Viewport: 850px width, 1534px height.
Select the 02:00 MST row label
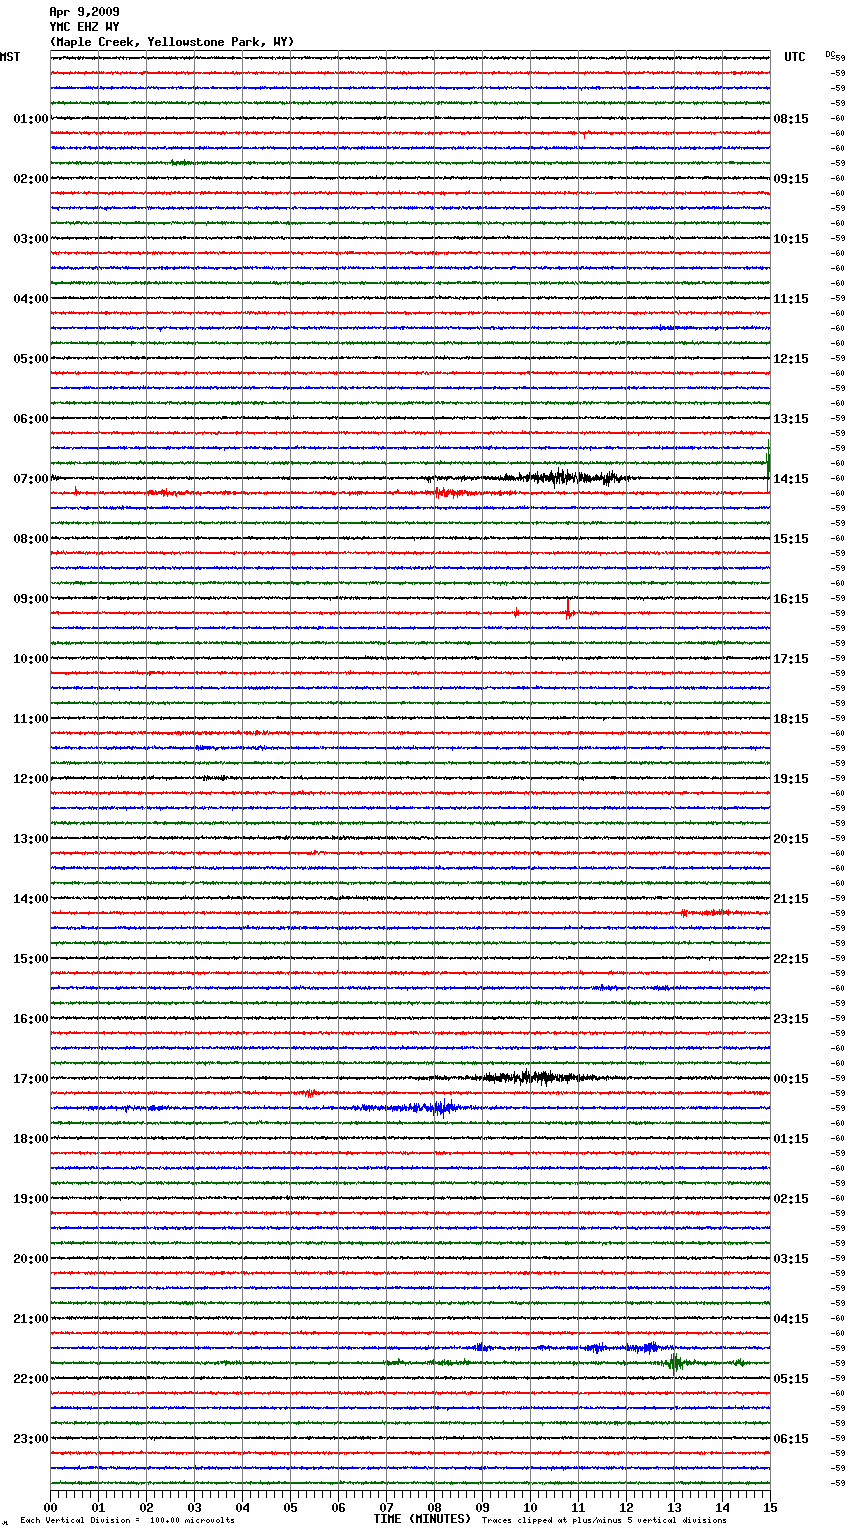[x=31, y=179]
